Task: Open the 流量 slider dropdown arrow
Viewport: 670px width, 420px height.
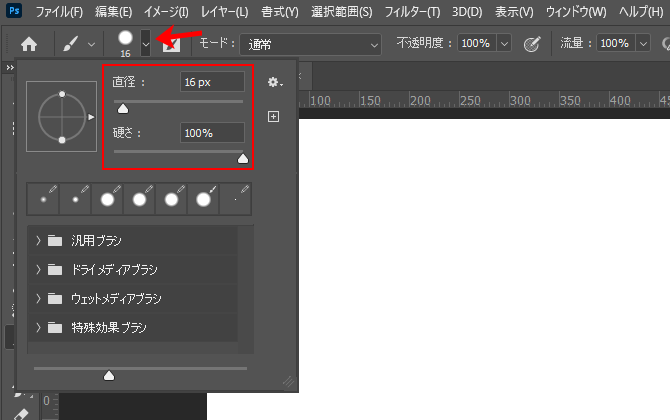Action: [x=644, y=43]
